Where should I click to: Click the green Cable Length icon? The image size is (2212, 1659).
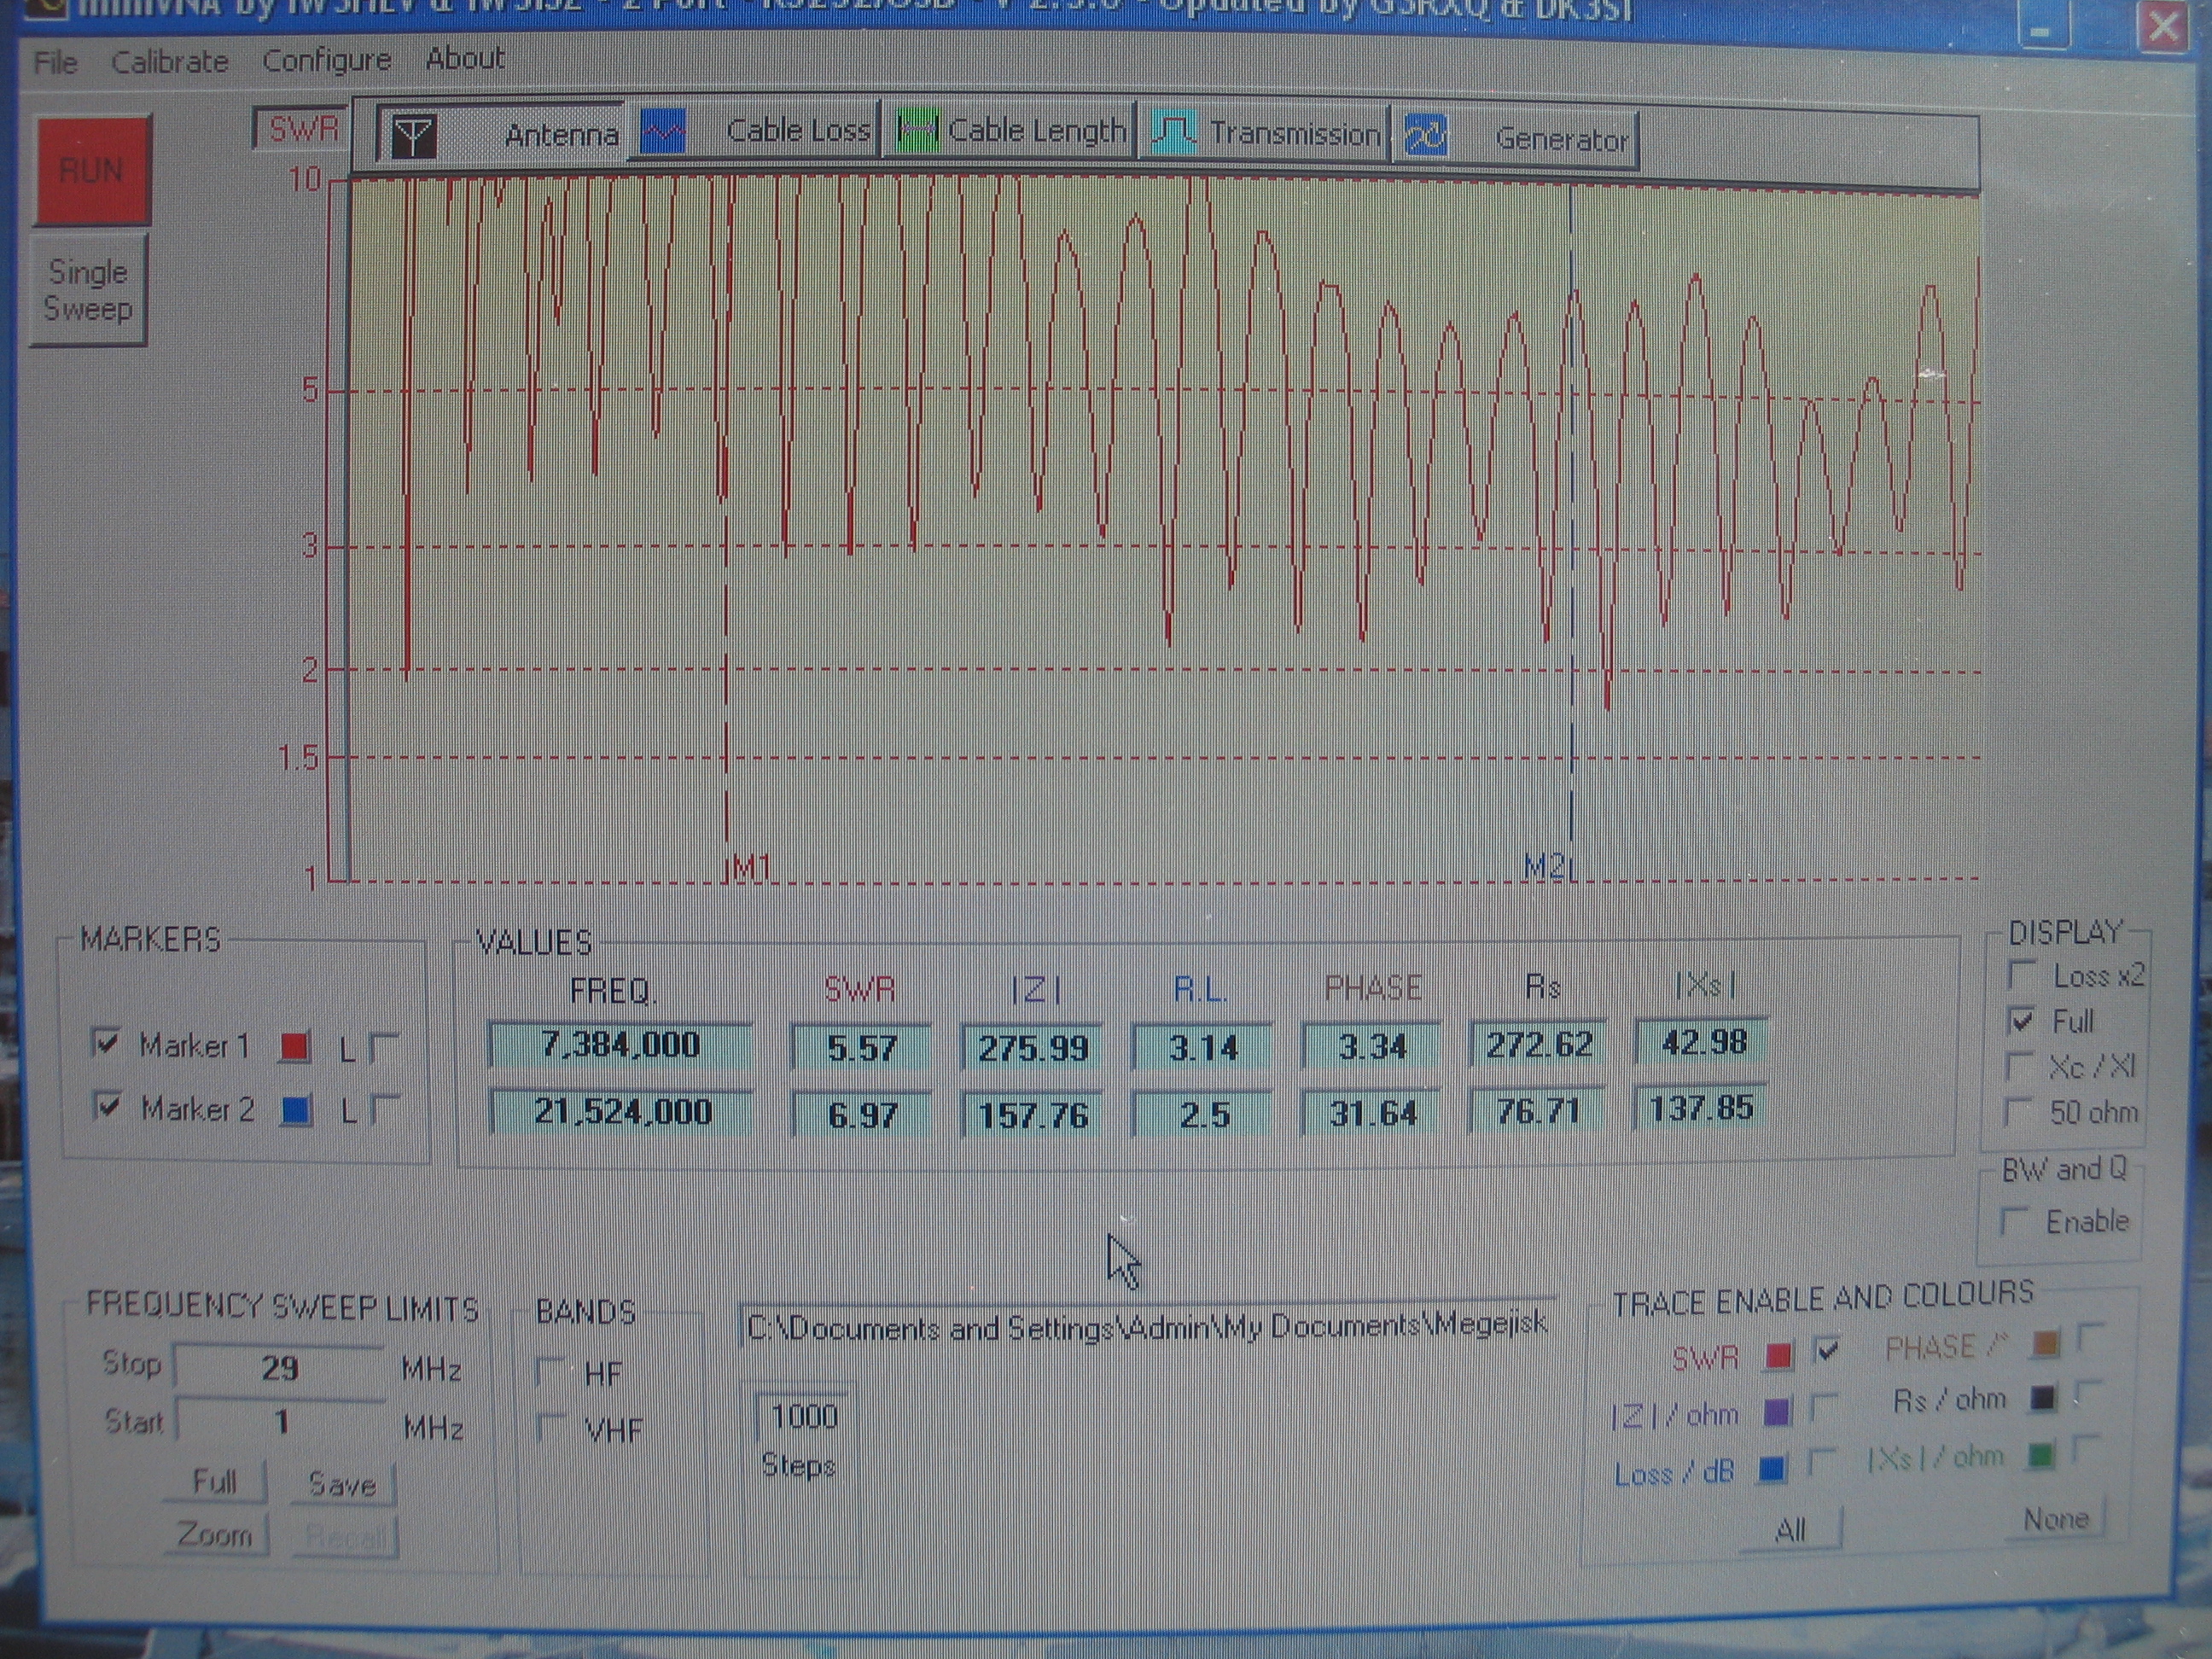(916, 130)
